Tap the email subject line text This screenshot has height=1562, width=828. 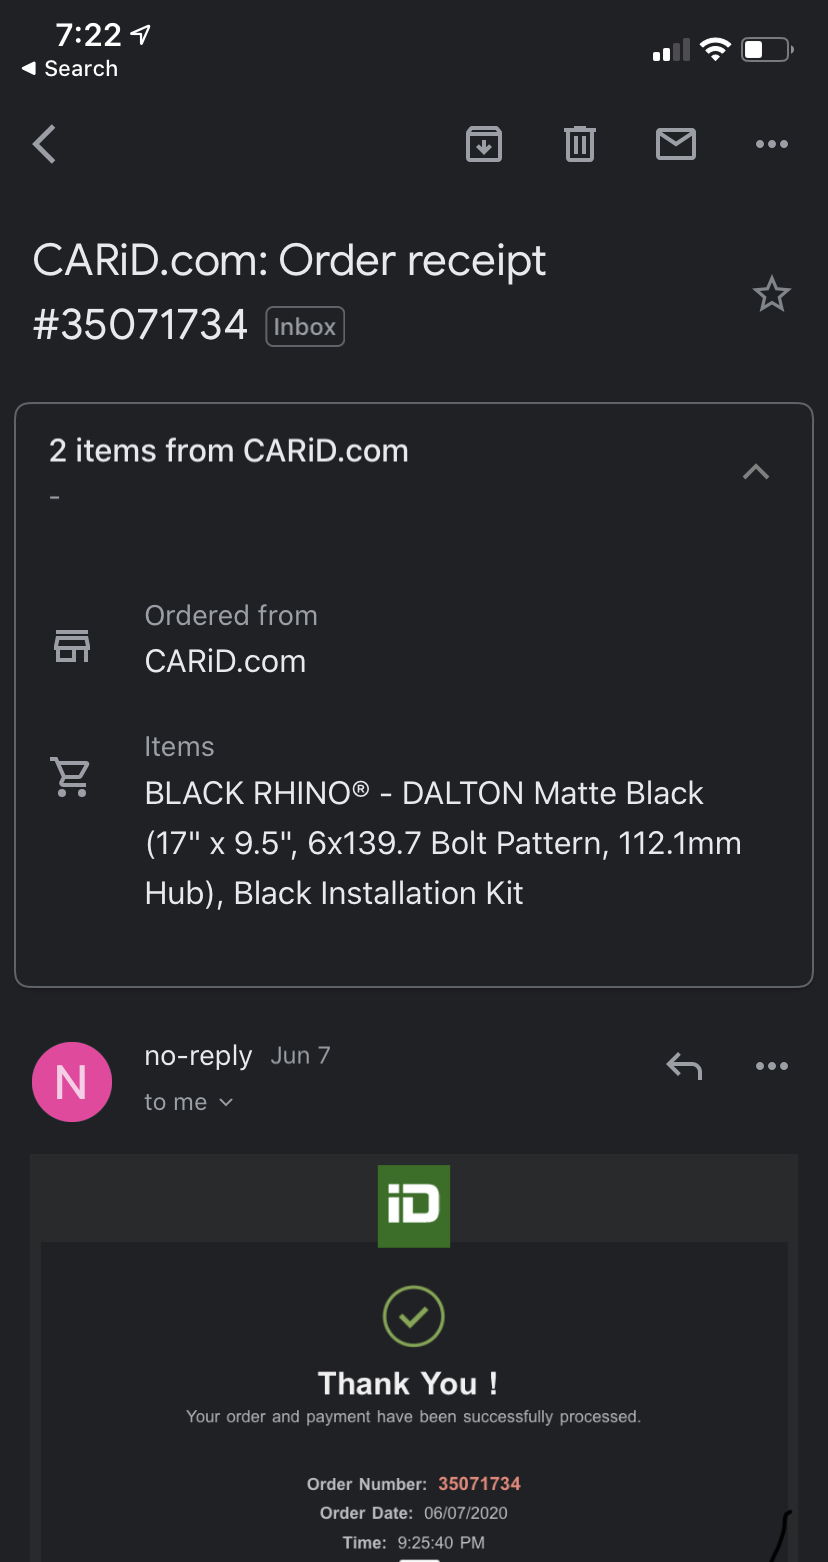point(289,260)
